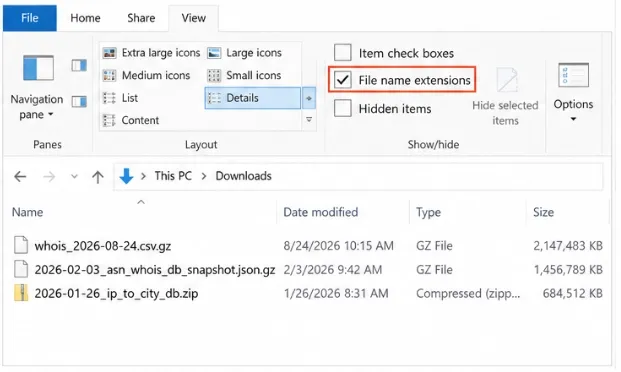Click the 2/3/2026 9:42 AM date cell
Image resolution: width=621 pixels, height=372 pixels.
[x=333, y=270]
